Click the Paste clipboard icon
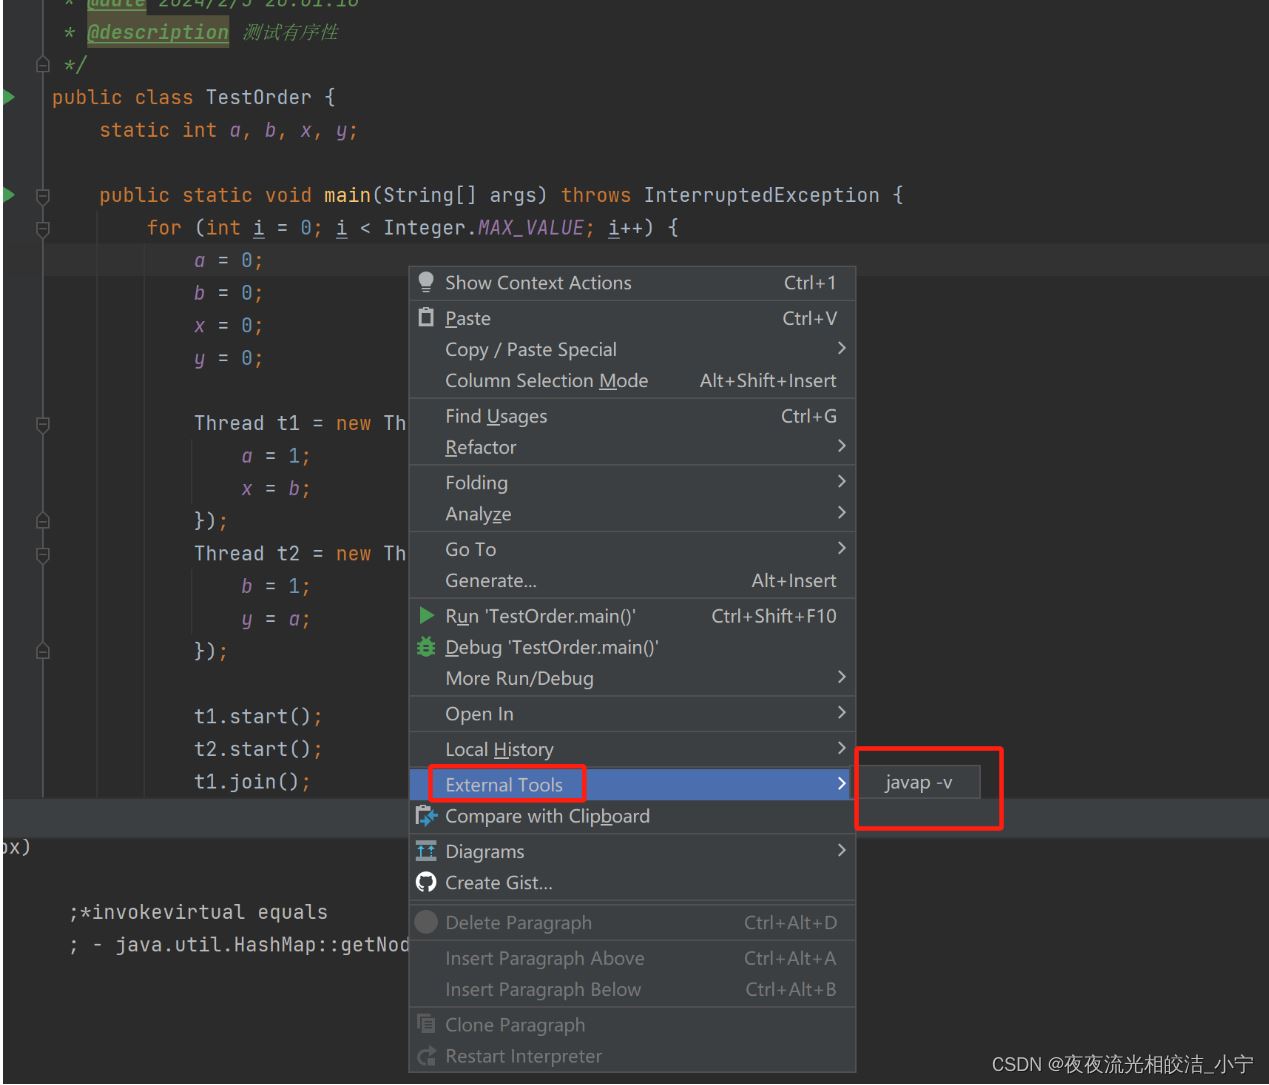The image size is (1269, 1085). click(426, 318)
